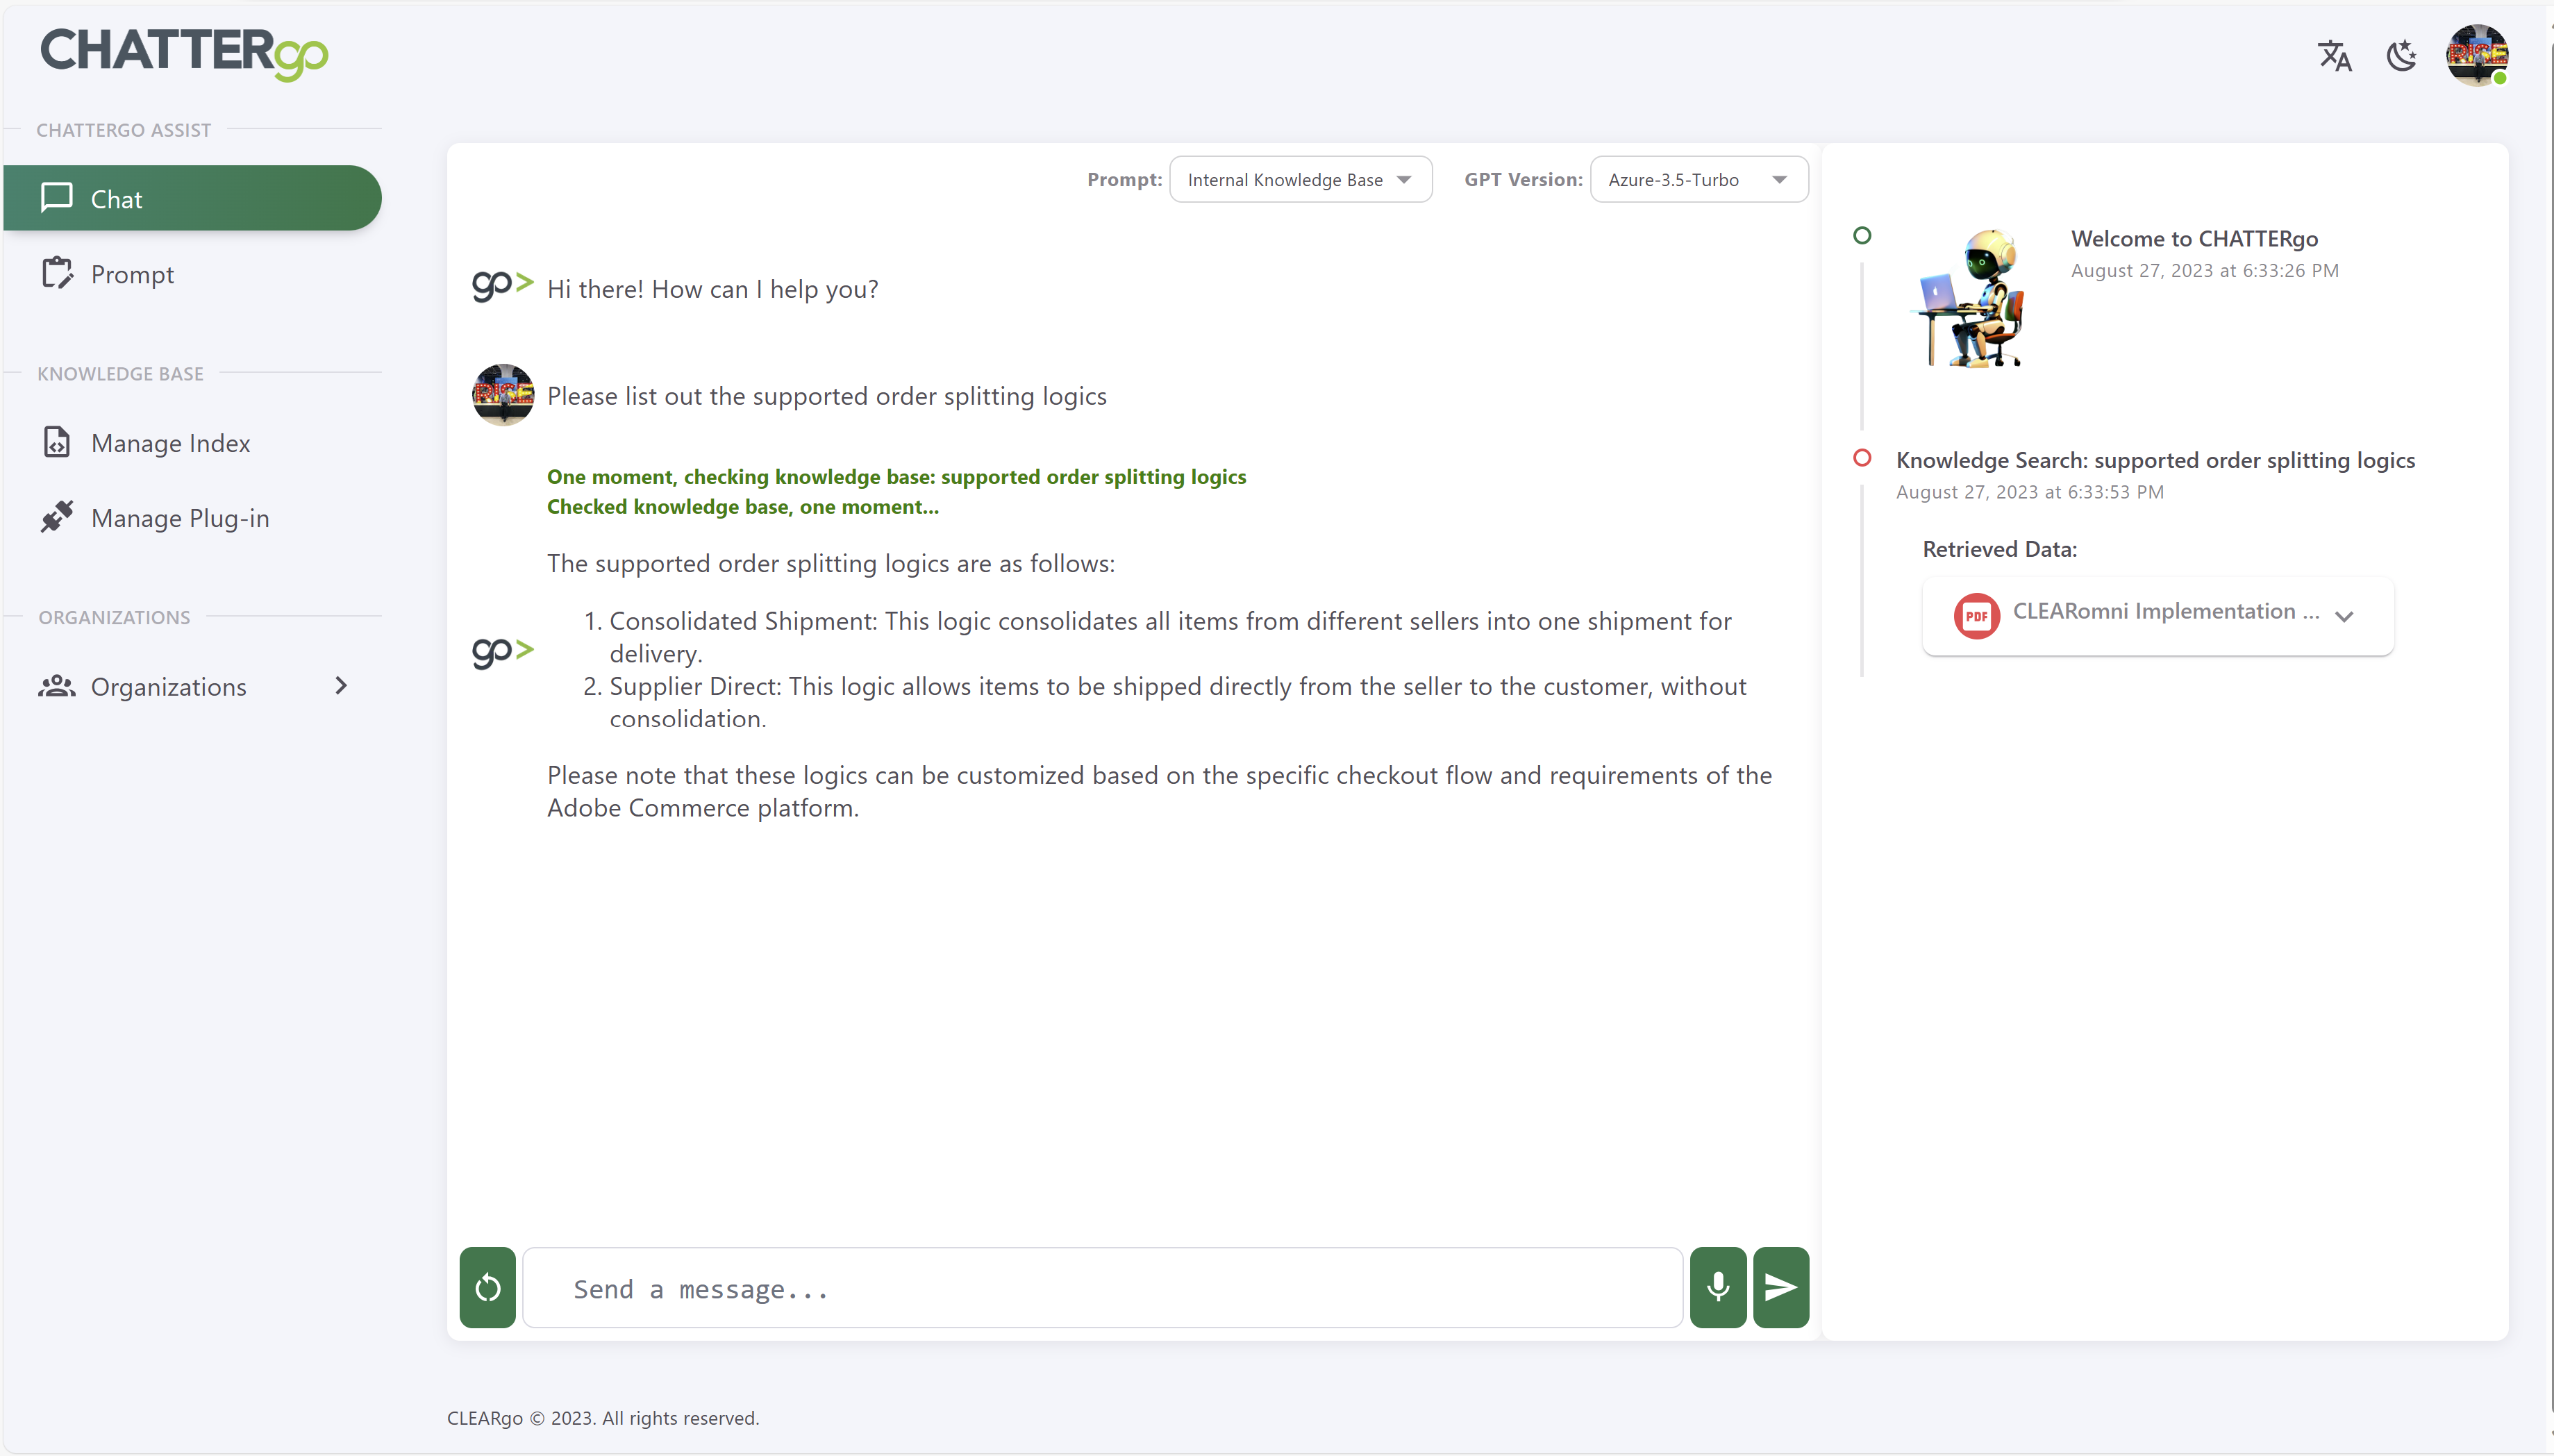Viewport: 2554px width, 1456px height.
Task: Click the Manage Index document icon
Action: pos(57,442)
